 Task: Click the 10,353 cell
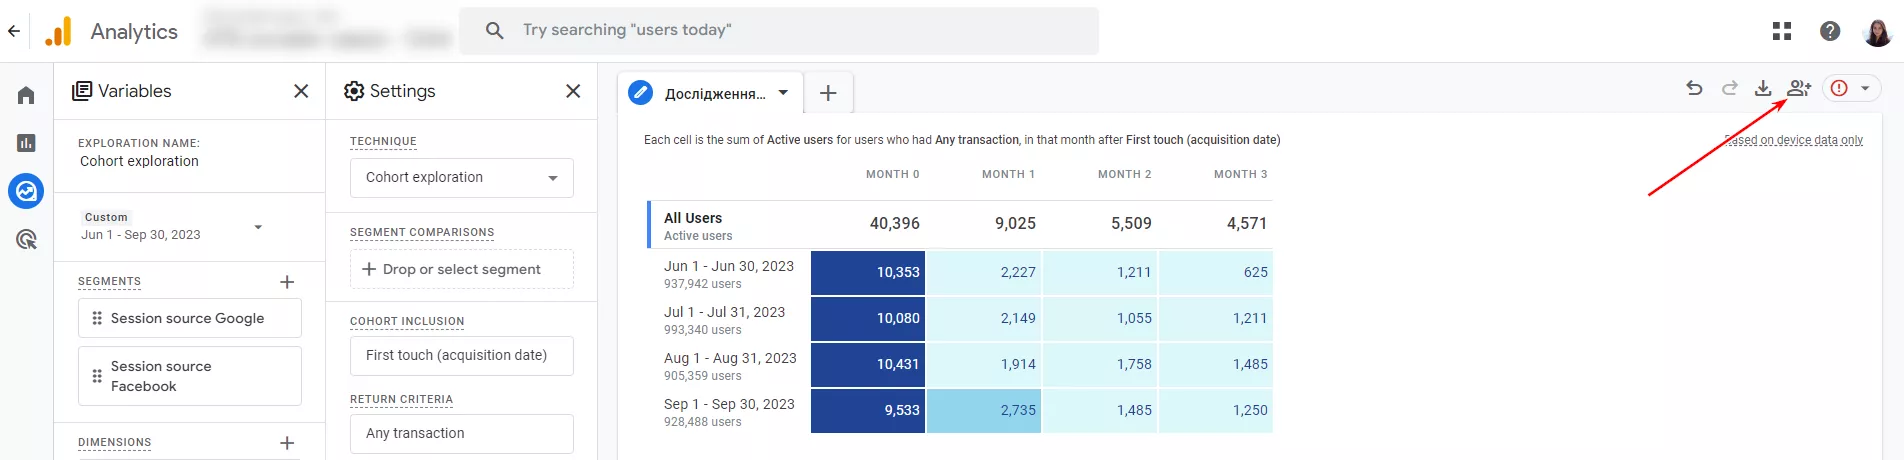(x=868, y=273)
